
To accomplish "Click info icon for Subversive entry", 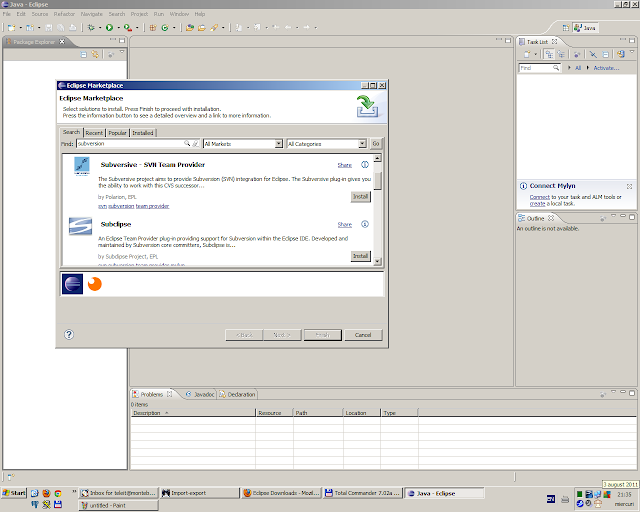I will point(365,165).
